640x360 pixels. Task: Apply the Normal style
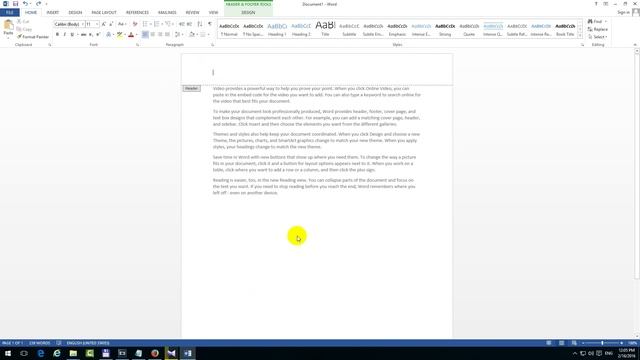point(229,29)
